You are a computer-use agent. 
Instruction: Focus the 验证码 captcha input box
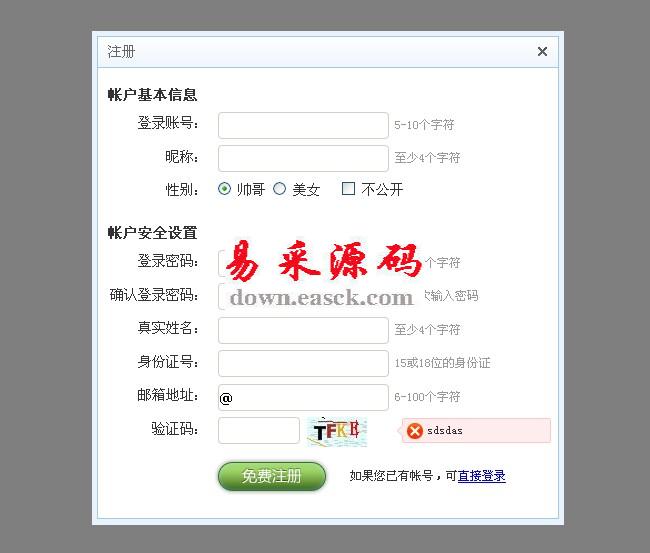[x=259, y=431]
